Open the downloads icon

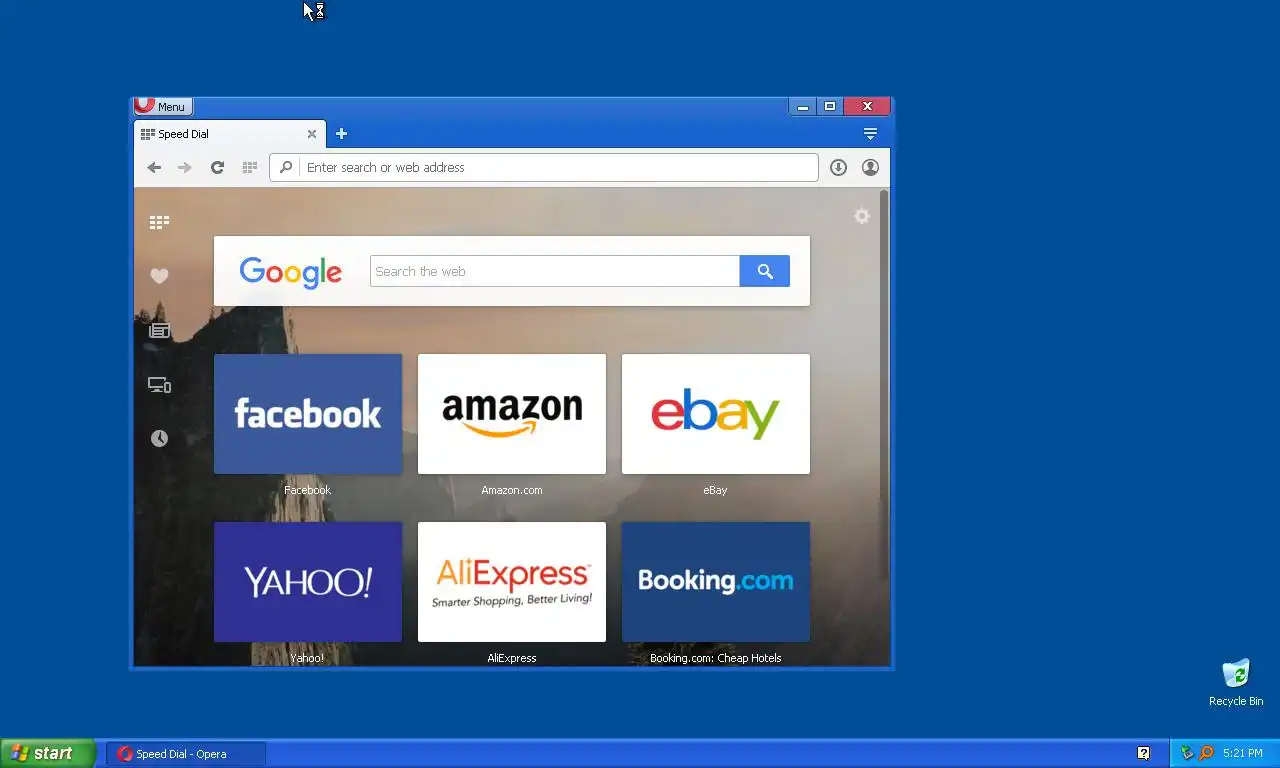click(x=838, y=168)
